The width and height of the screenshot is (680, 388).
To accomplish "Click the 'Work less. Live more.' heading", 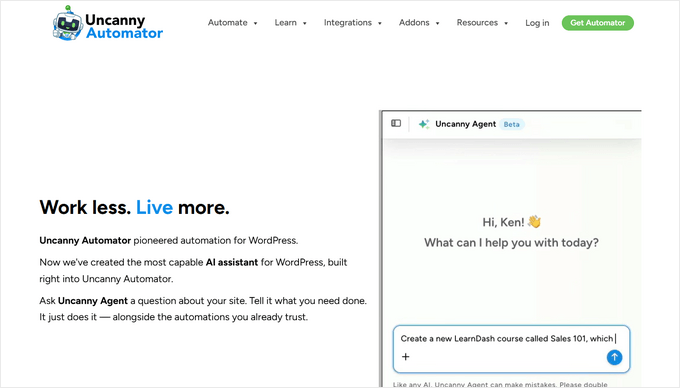I will [x=134, y=207].
